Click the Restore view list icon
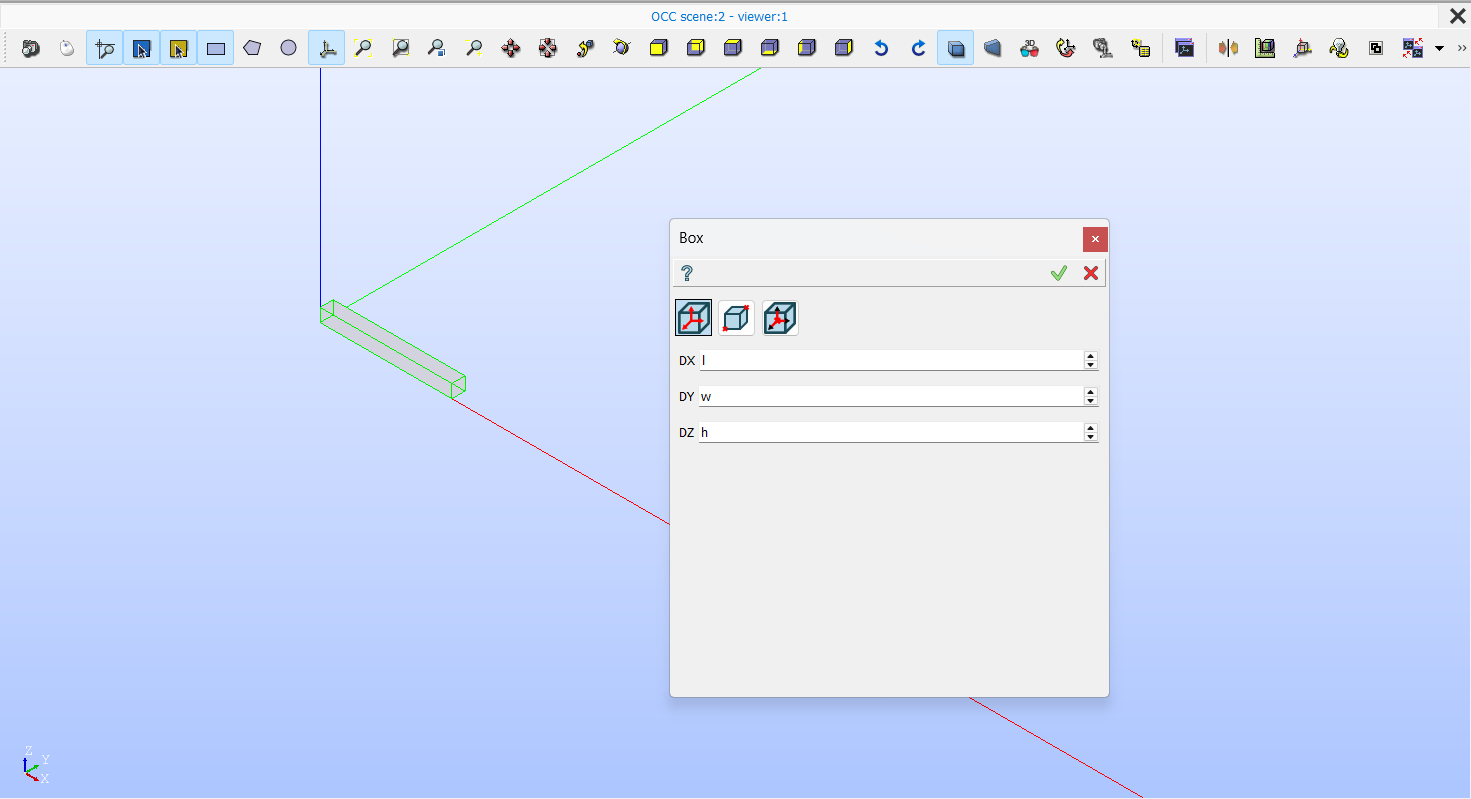The image size is (1471, 799). (x=1140, y=48)
